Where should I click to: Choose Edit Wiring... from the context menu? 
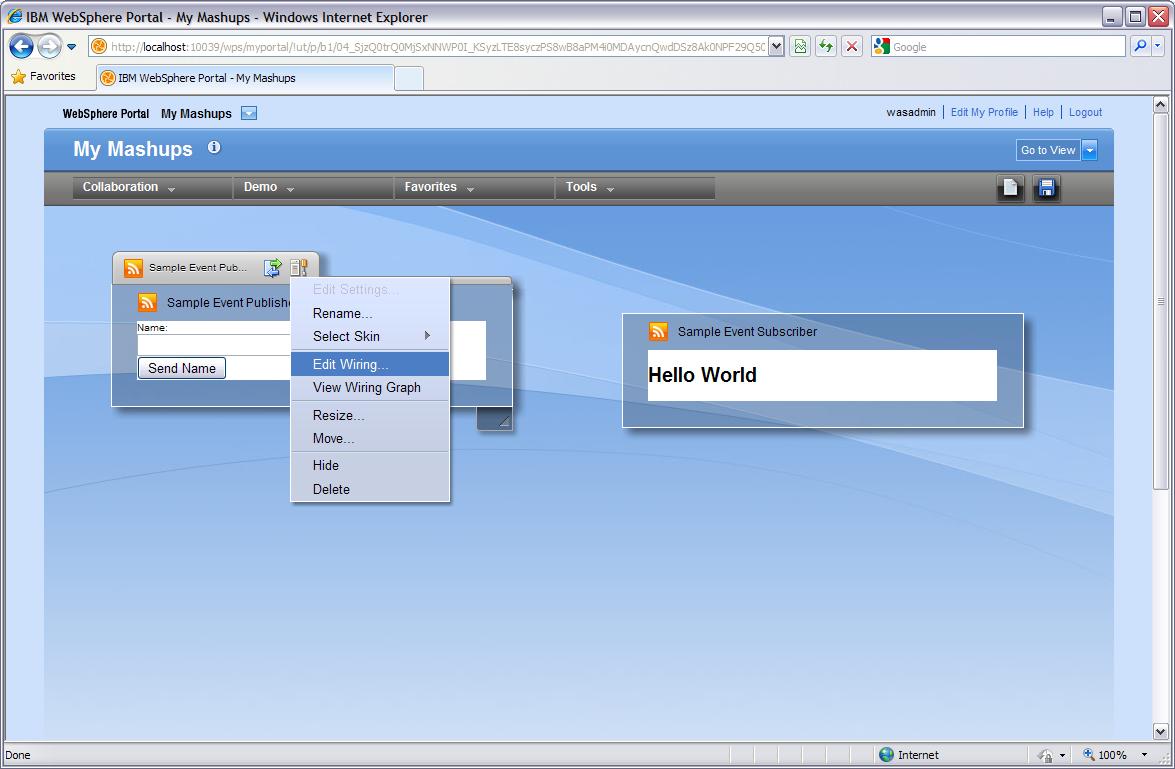coord(370,364)
